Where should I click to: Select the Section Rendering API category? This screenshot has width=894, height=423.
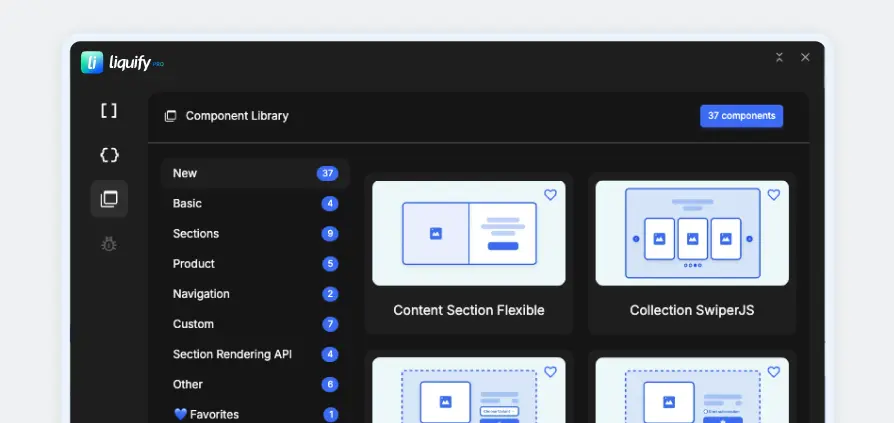point(255,355)
